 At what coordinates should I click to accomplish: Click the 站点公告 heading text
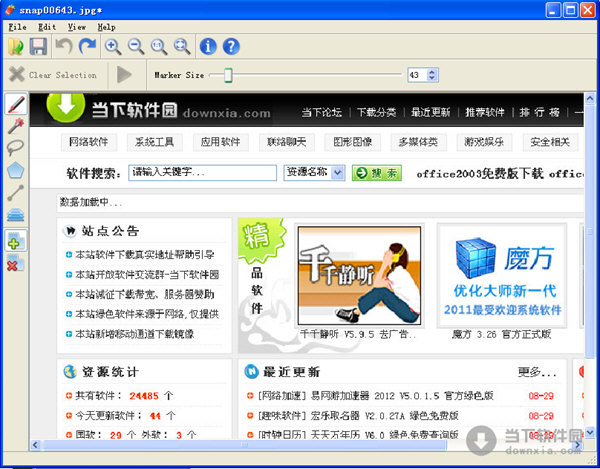click(x=110, y=231)
